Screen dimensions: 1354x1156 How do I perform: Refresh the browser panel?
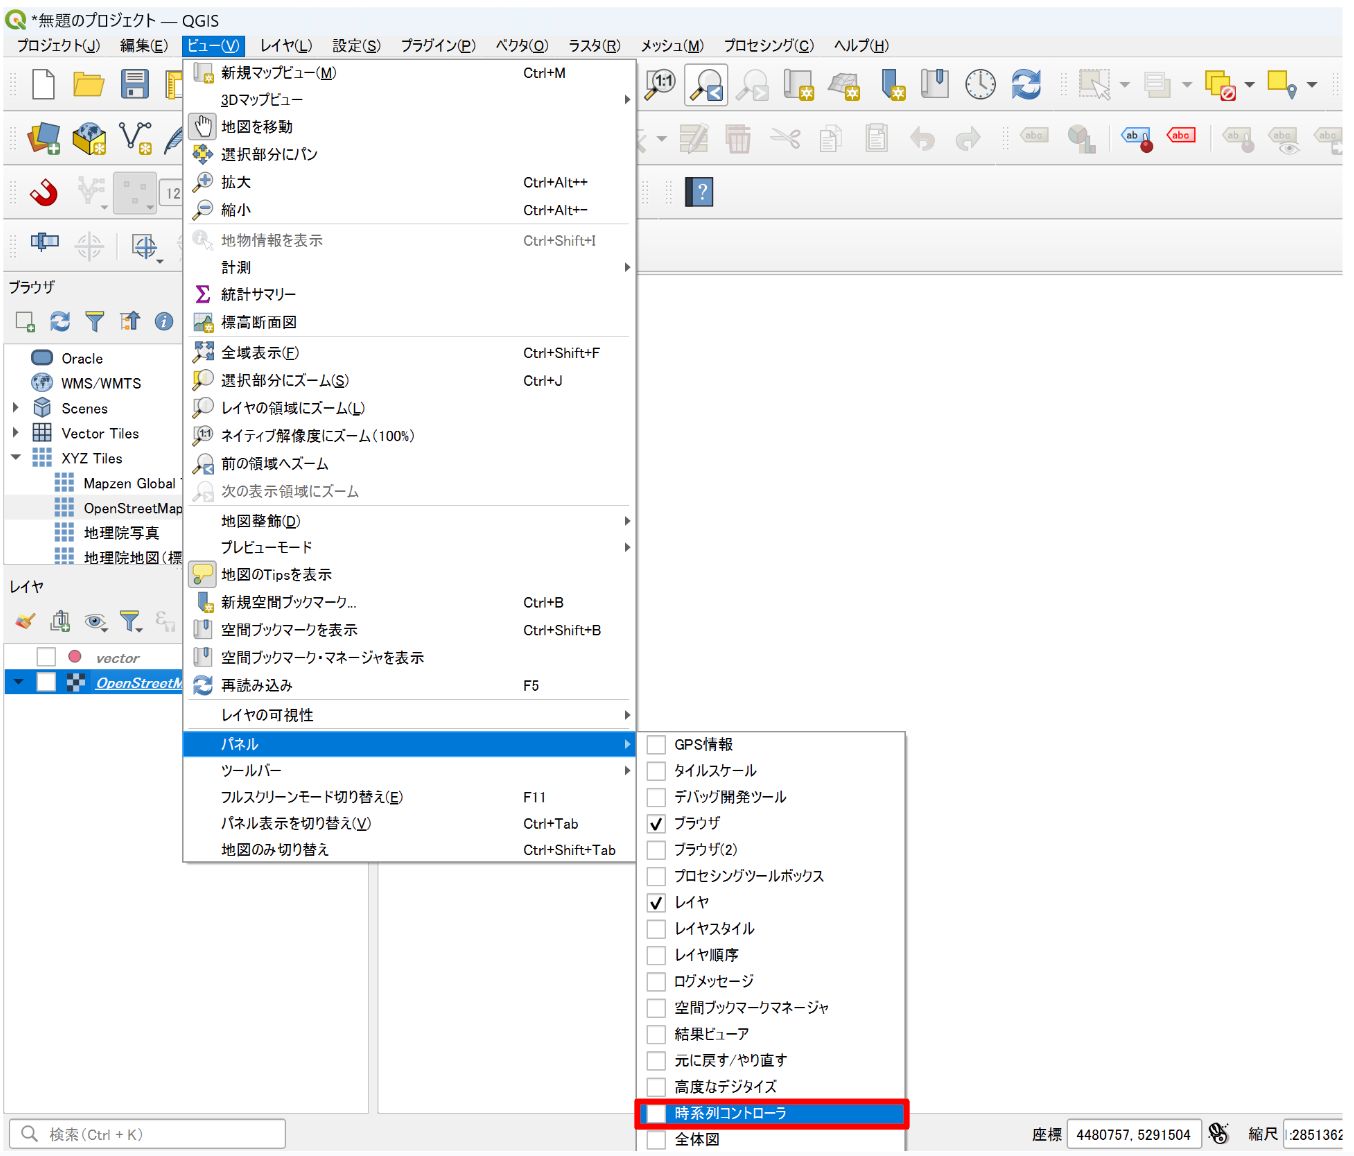60,321
